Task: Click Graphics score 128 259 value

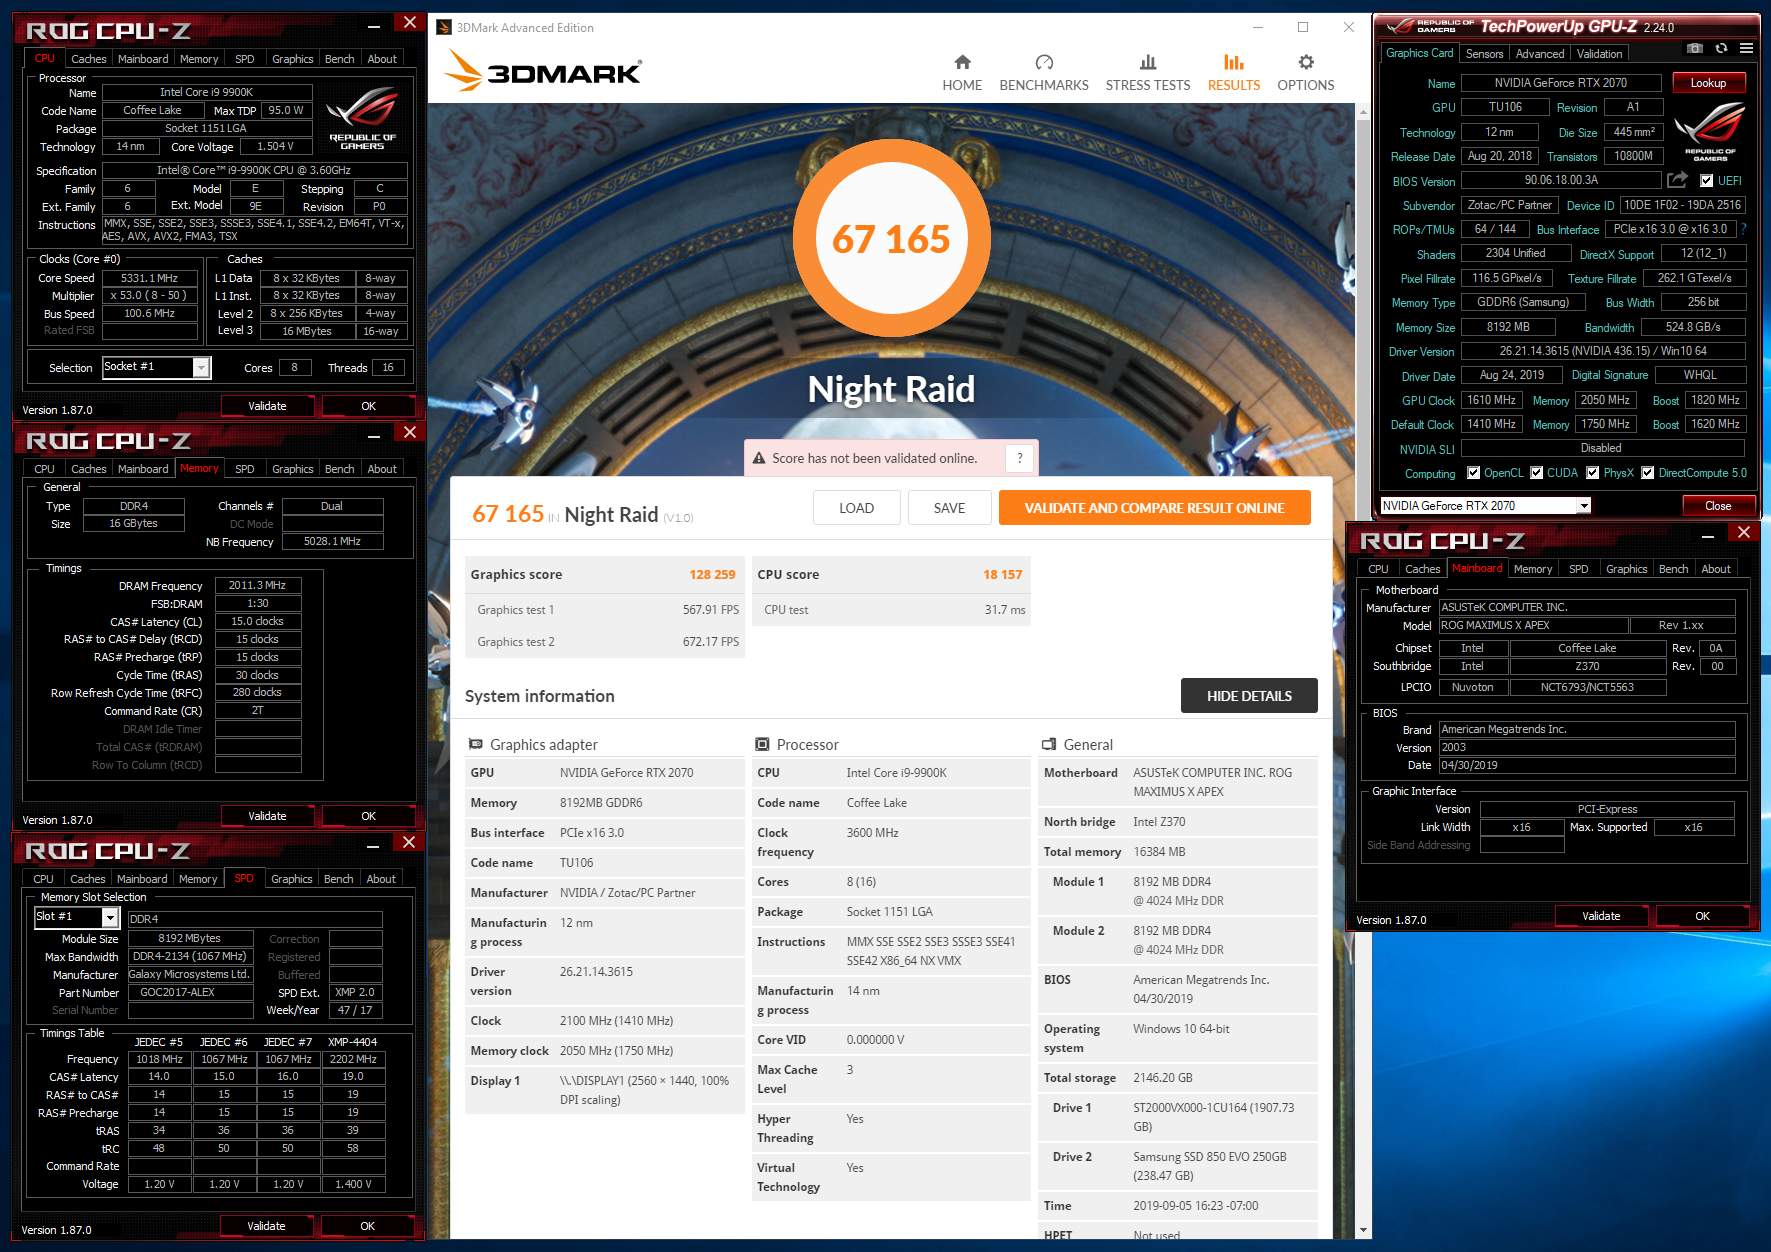Action: tap(712, 574)
